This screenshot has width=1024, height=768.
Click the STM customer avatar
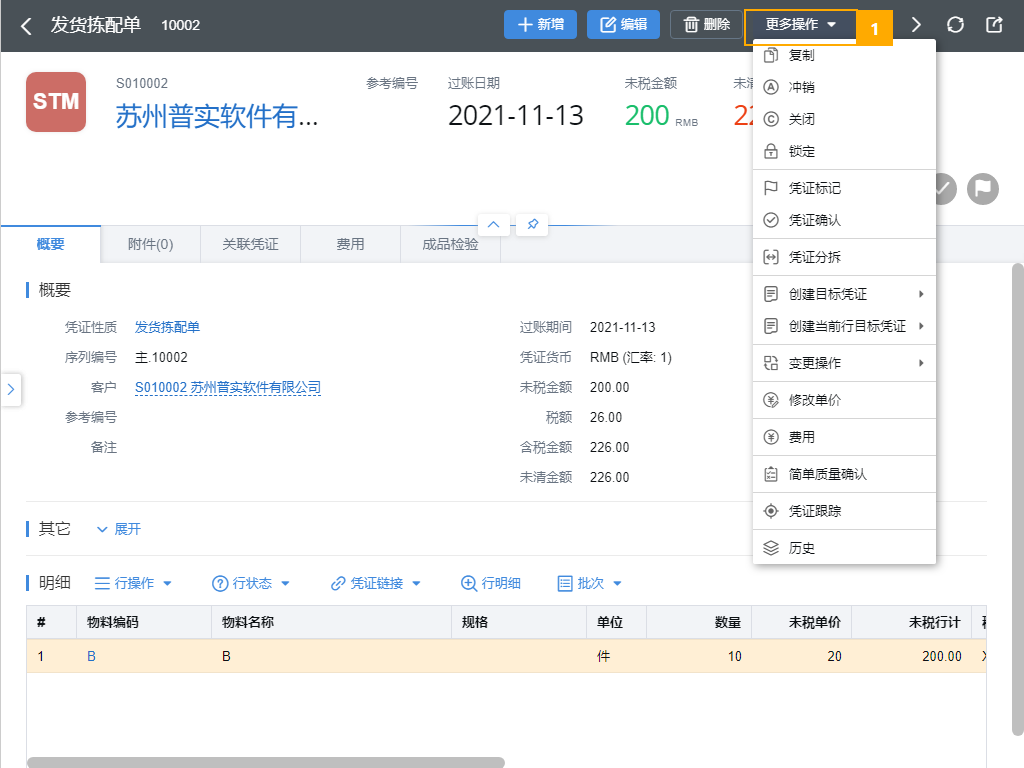[56, 102]
